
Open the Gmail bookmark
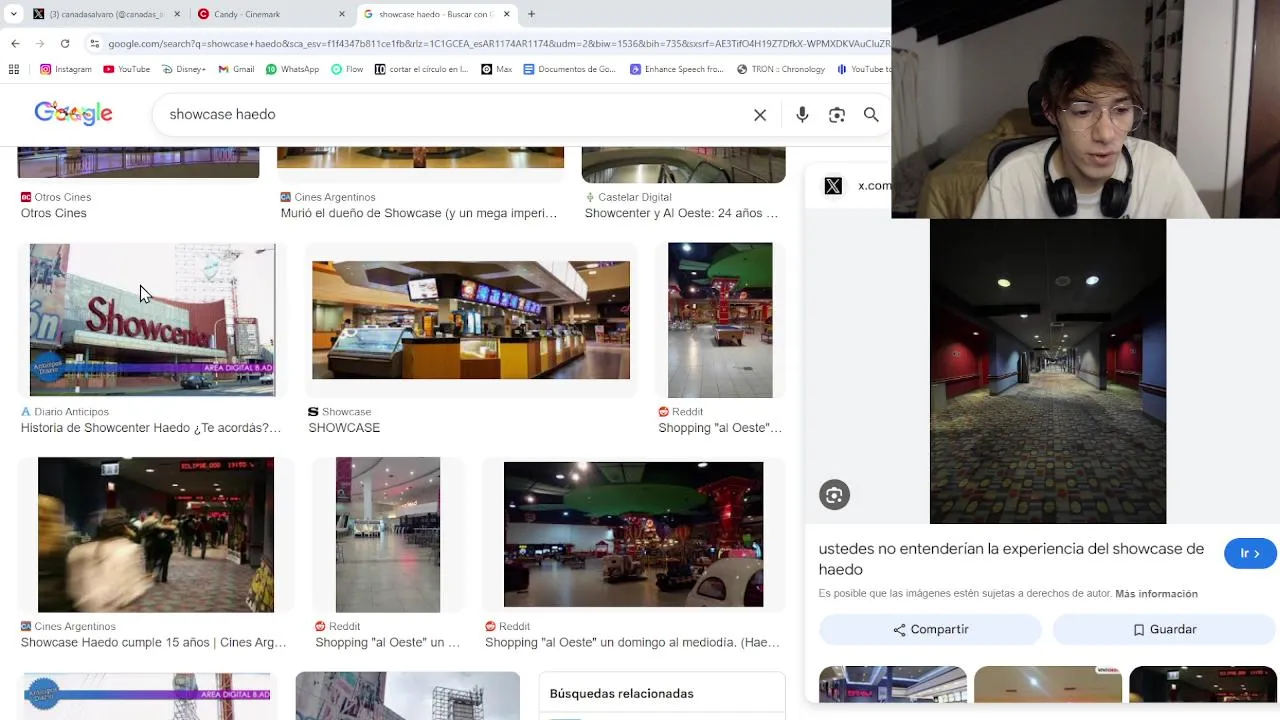point(237,69)
